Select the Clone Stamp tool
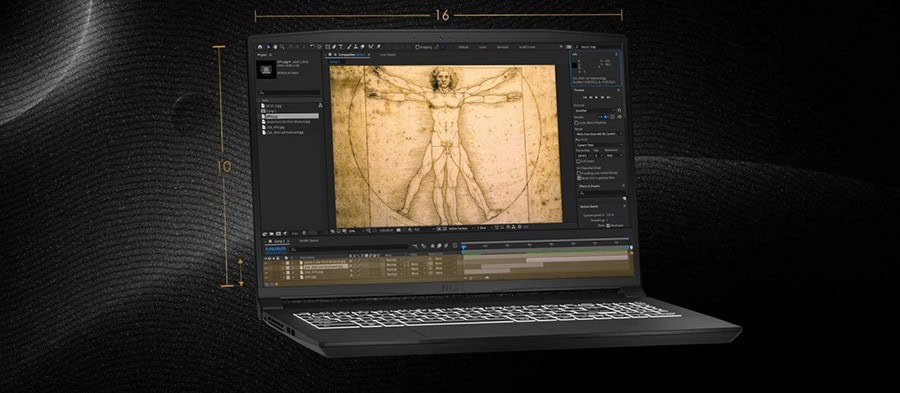This screenshot has height=393, width=900. pos(356,46)
